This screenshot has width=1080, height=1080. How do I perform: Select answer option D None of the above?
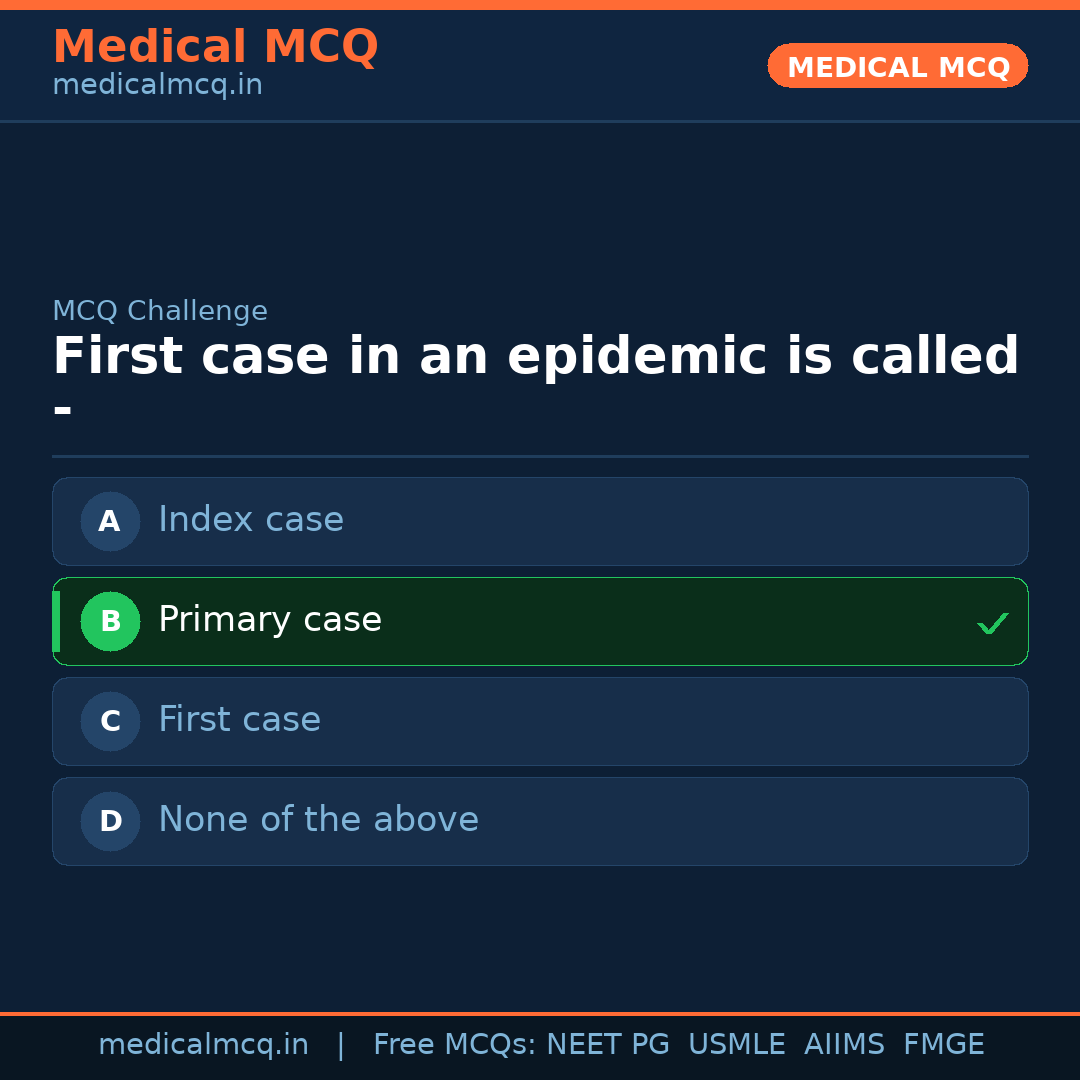click(x=540, y=821)
